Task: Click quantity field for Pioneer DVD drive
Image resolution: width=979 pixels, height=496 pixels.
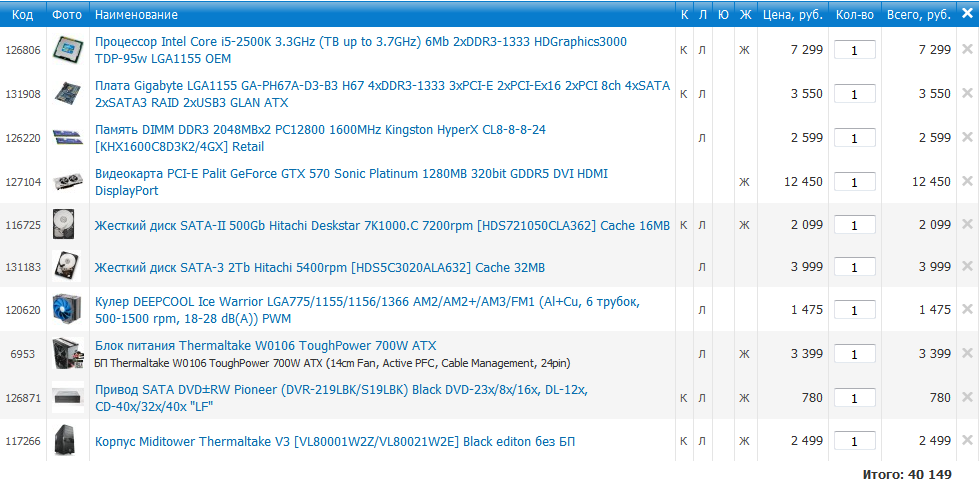Action: (855, 398)
